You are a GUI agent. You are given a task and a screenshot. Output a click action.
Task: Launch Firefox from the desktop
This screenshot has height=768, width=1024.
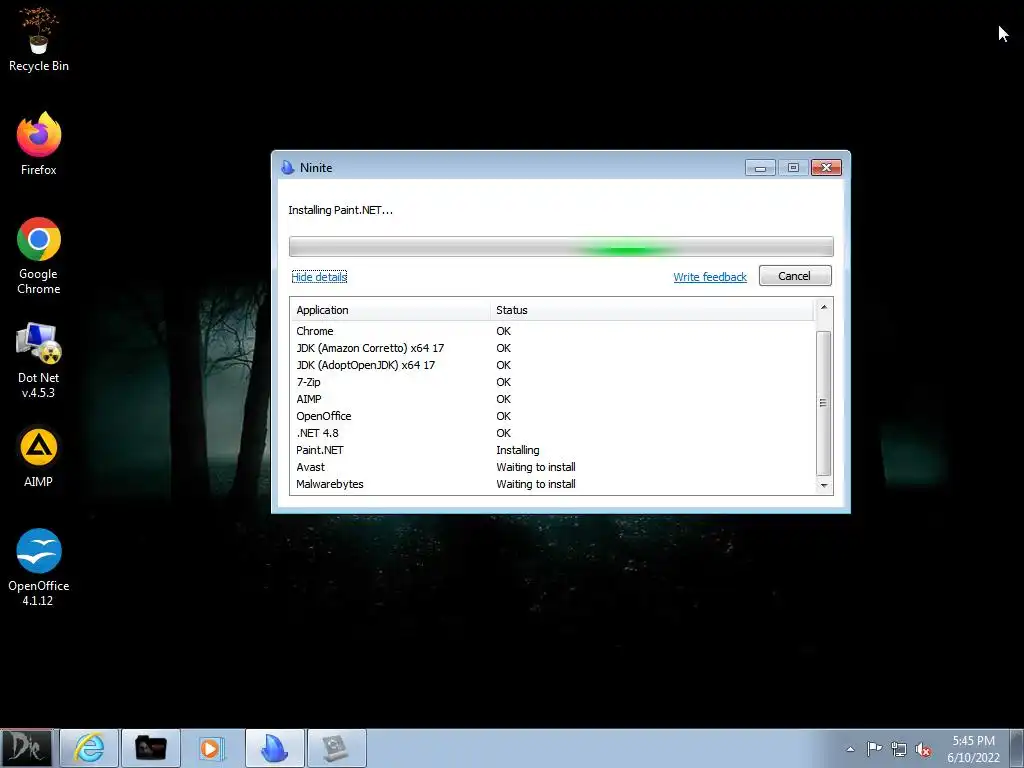(39, 143)
